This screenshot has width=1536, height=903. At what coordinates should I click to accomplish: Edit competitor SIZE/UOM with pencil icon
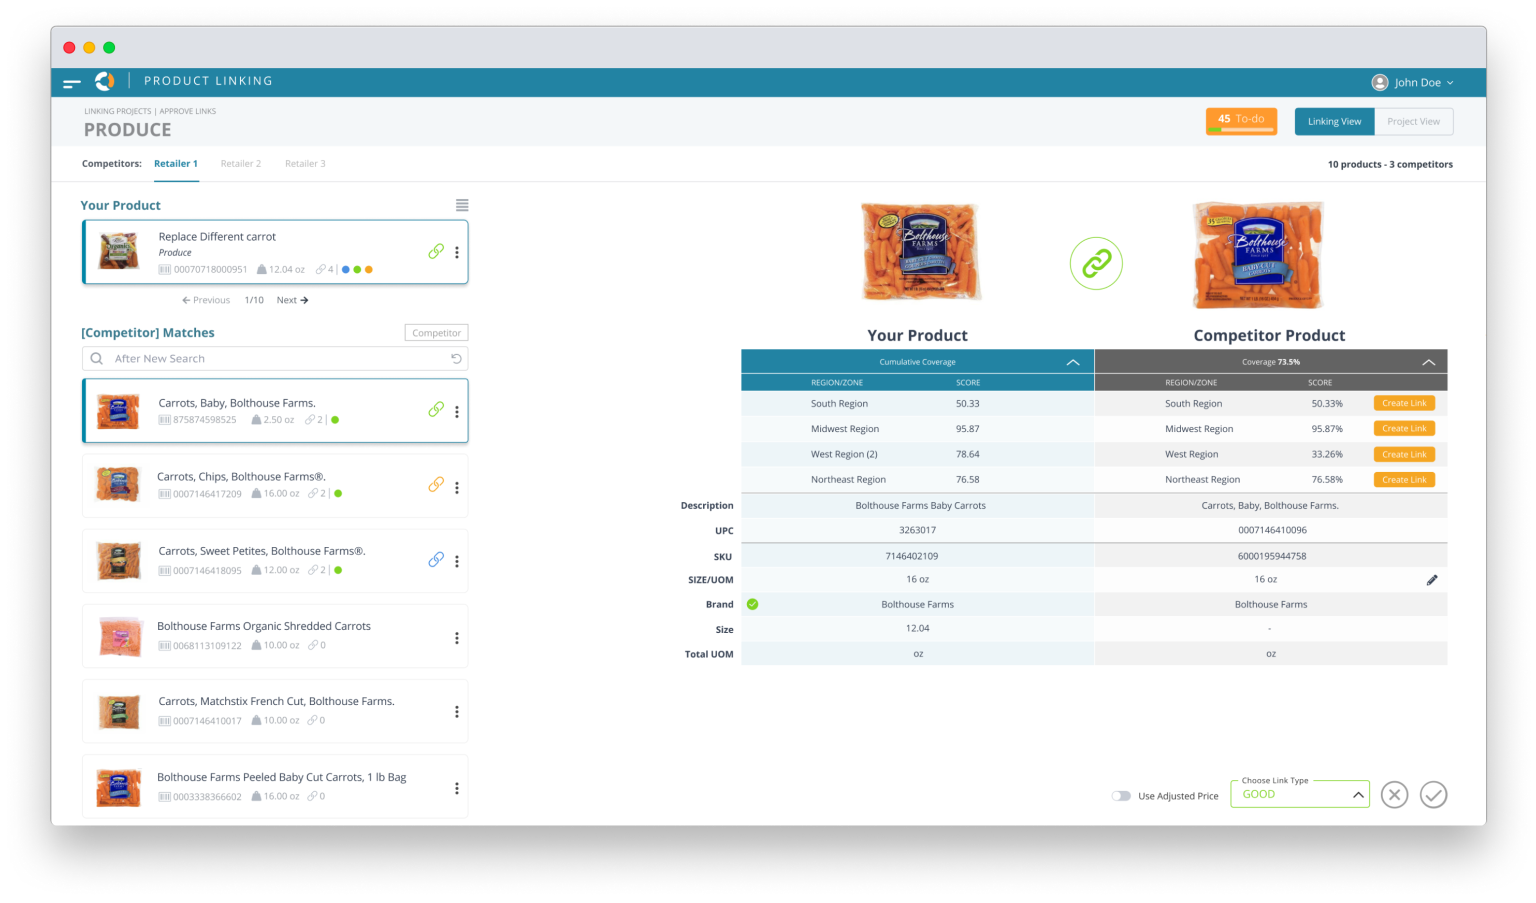1432,580
